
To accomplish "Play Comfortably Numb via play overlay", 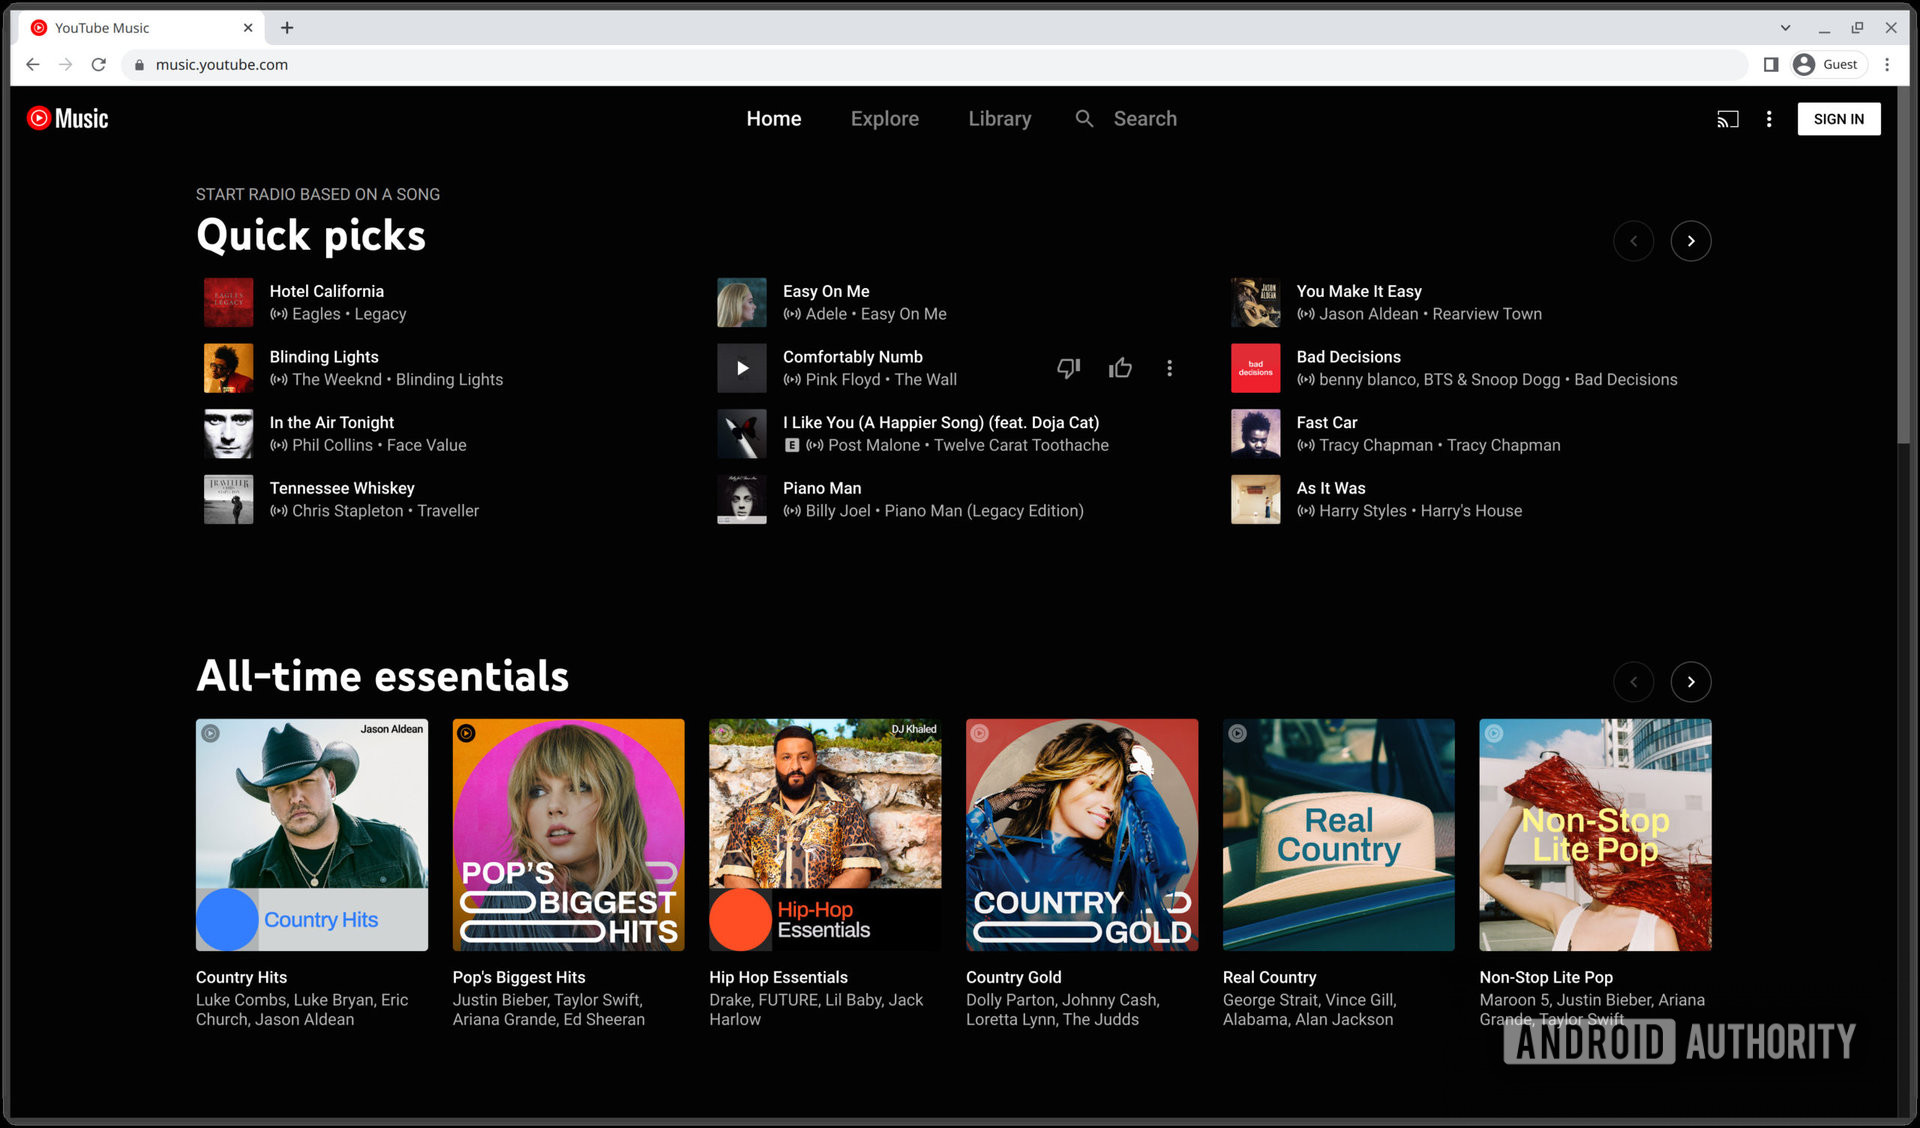I will tap(741, 368).
